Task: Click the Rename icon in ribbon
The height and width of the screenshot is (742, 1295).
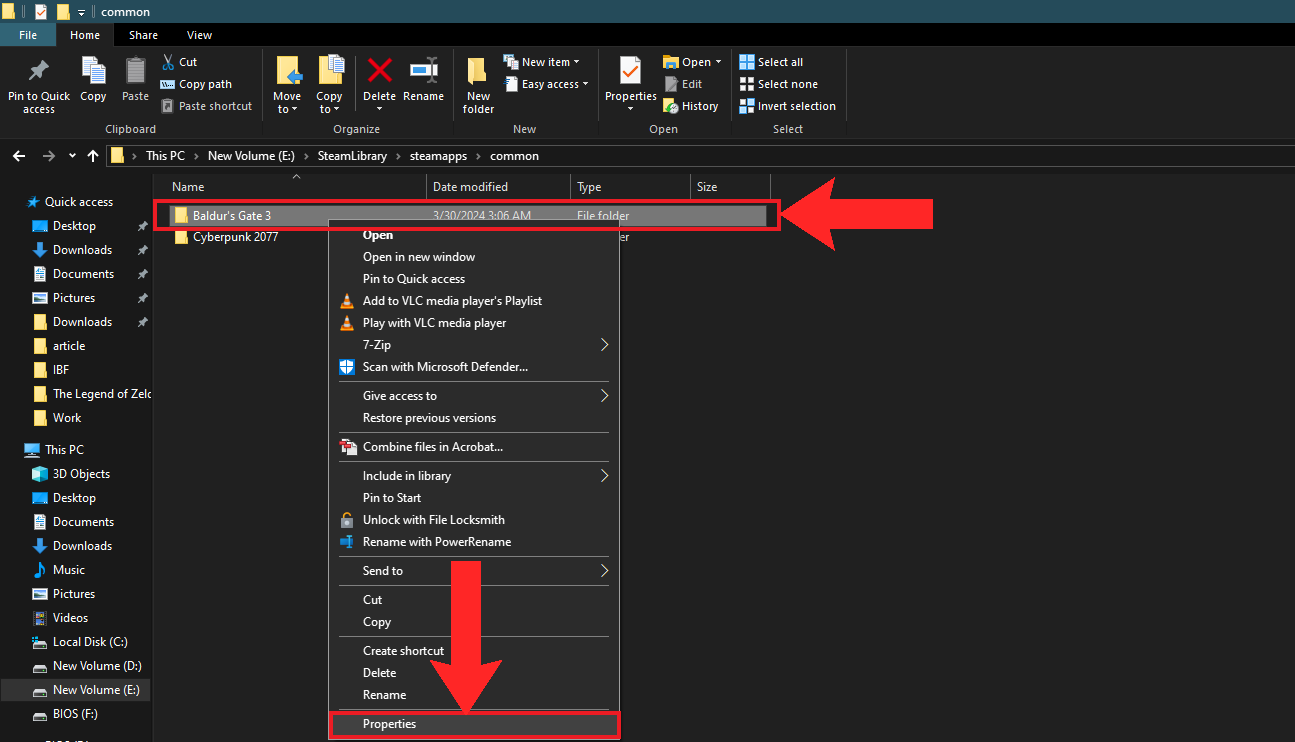Action: [423, 71]
